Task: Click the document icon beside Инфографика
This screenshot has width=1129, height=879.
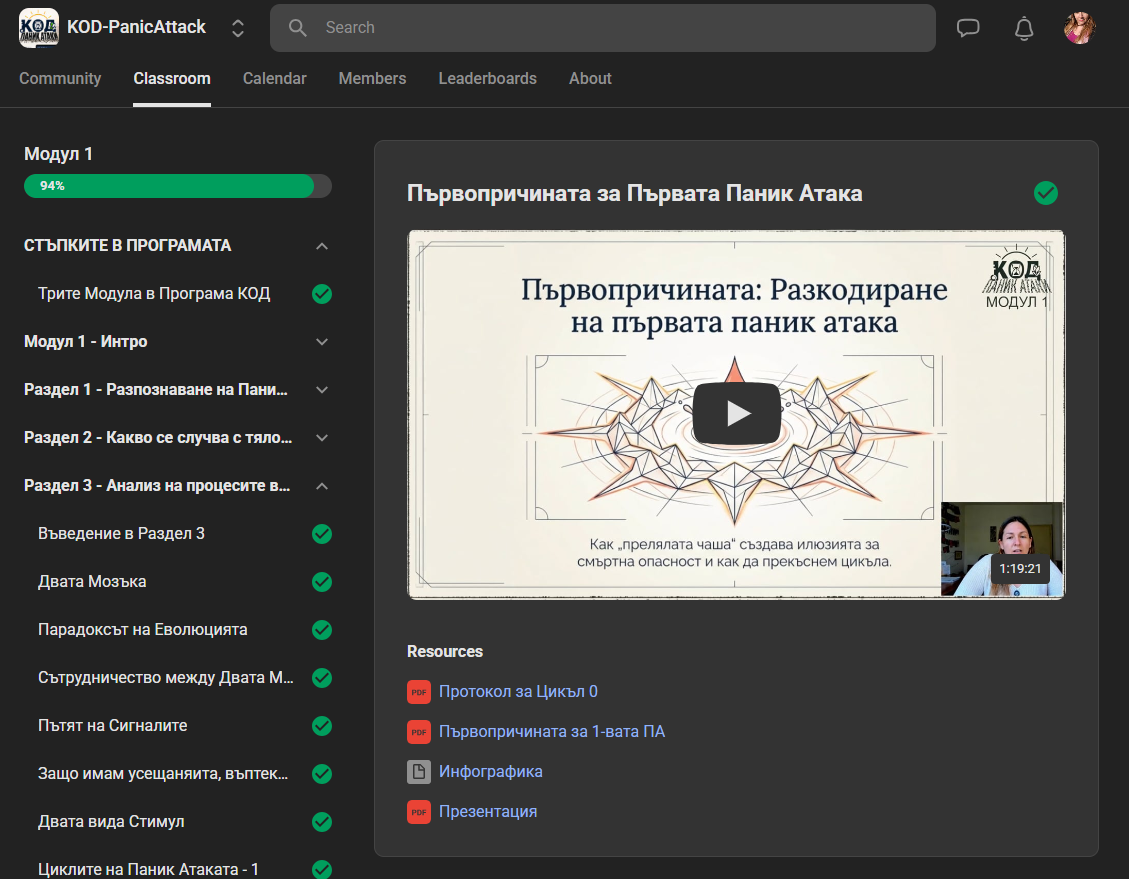Action: coord(419,772)
